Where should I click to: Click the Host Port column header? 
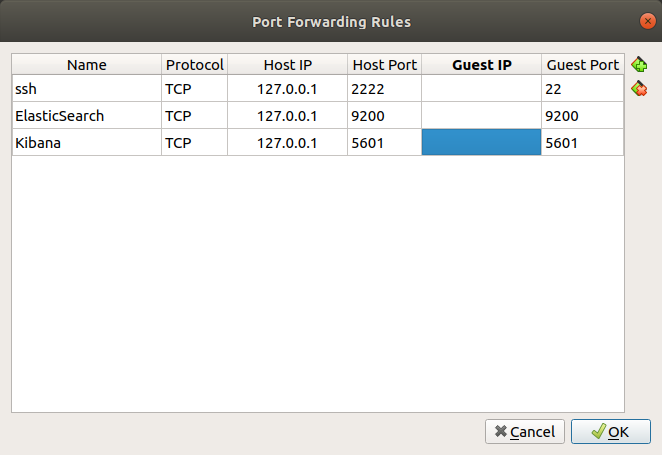[385, 65]
